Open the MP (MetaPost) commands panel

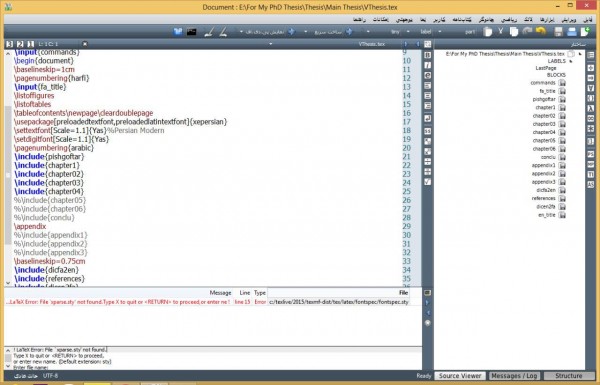tap(590, 164)
